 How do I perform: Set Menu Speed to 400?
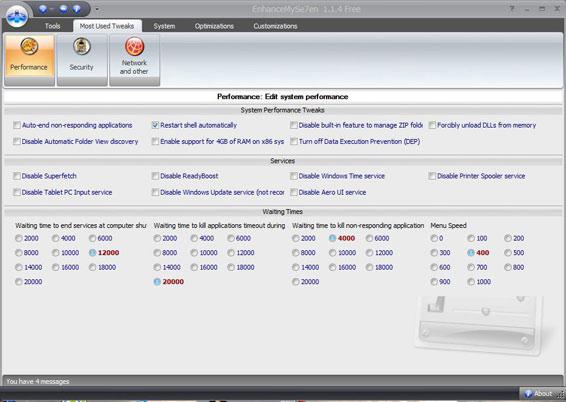(471, 253)
